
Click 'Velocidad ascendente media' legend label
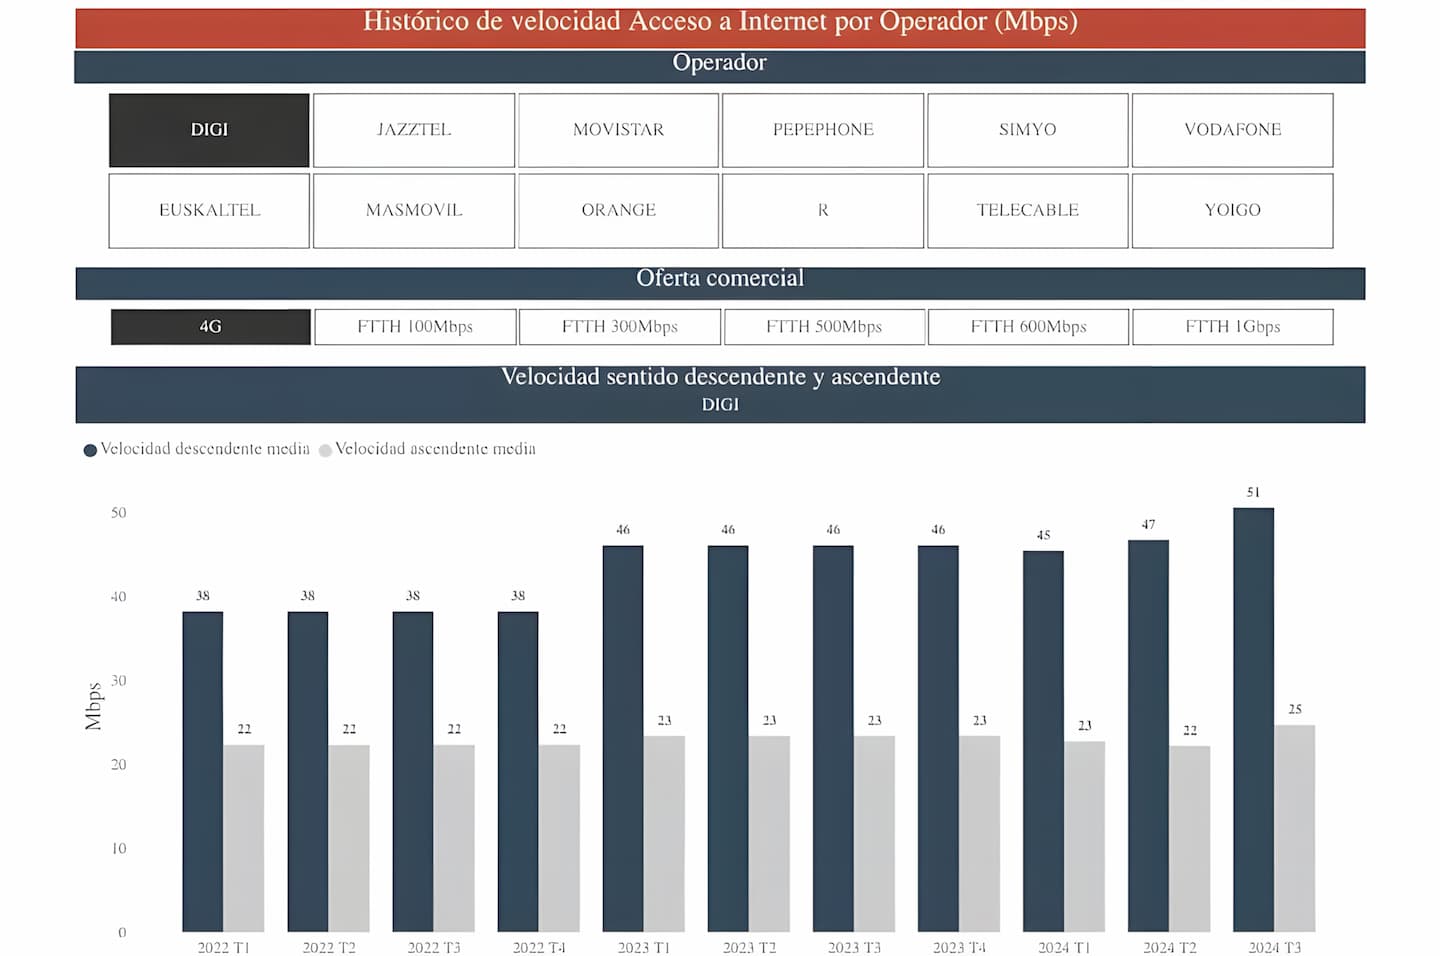click(x=435, y=449)
